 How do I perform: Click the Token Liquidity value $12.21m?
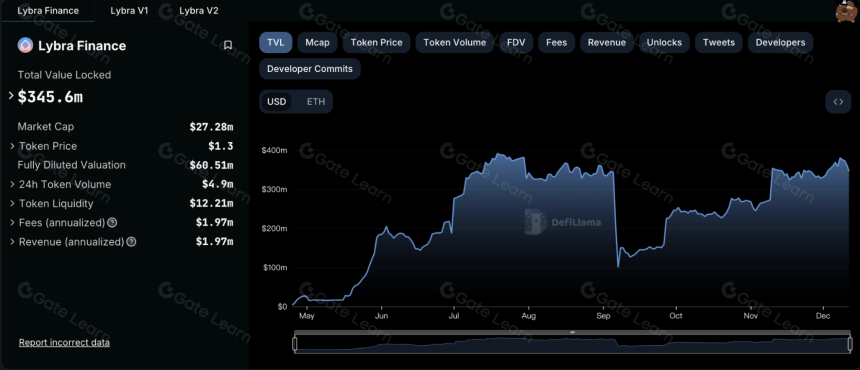tap(211, 203)
